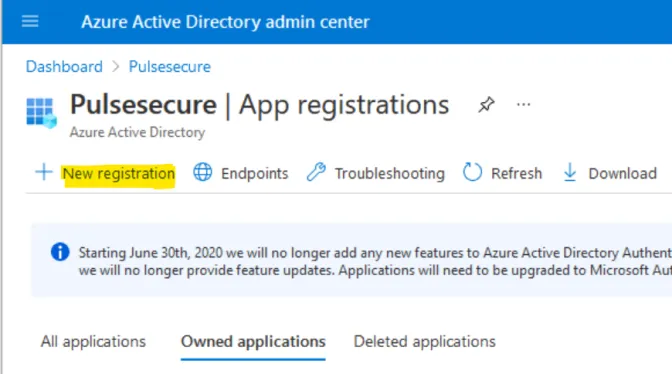Select the Owned applications tab
The height and width of the screenshot is (374, 672).
click(x=253, y=341)
